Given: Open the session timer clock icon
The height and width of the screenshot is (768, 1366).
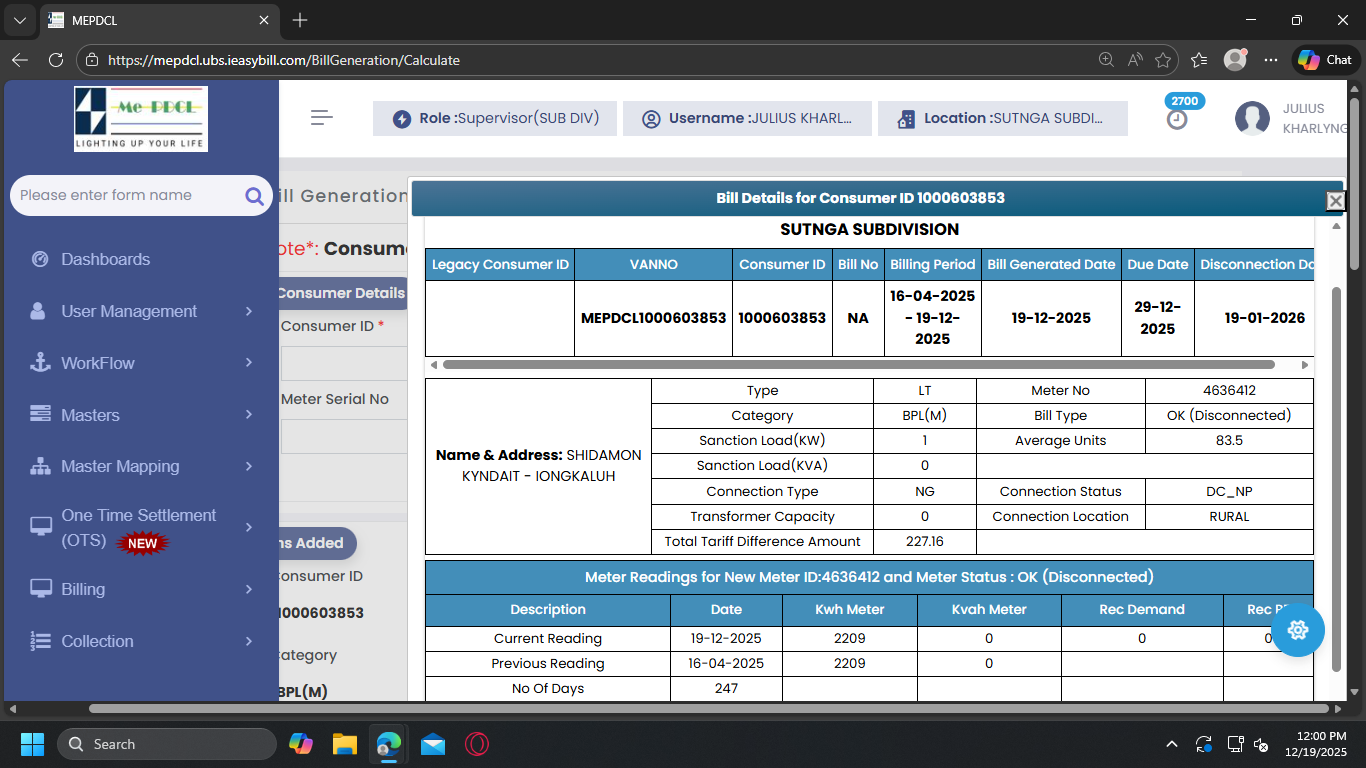Looking at the screenshot, I should tap(1177, 119).
